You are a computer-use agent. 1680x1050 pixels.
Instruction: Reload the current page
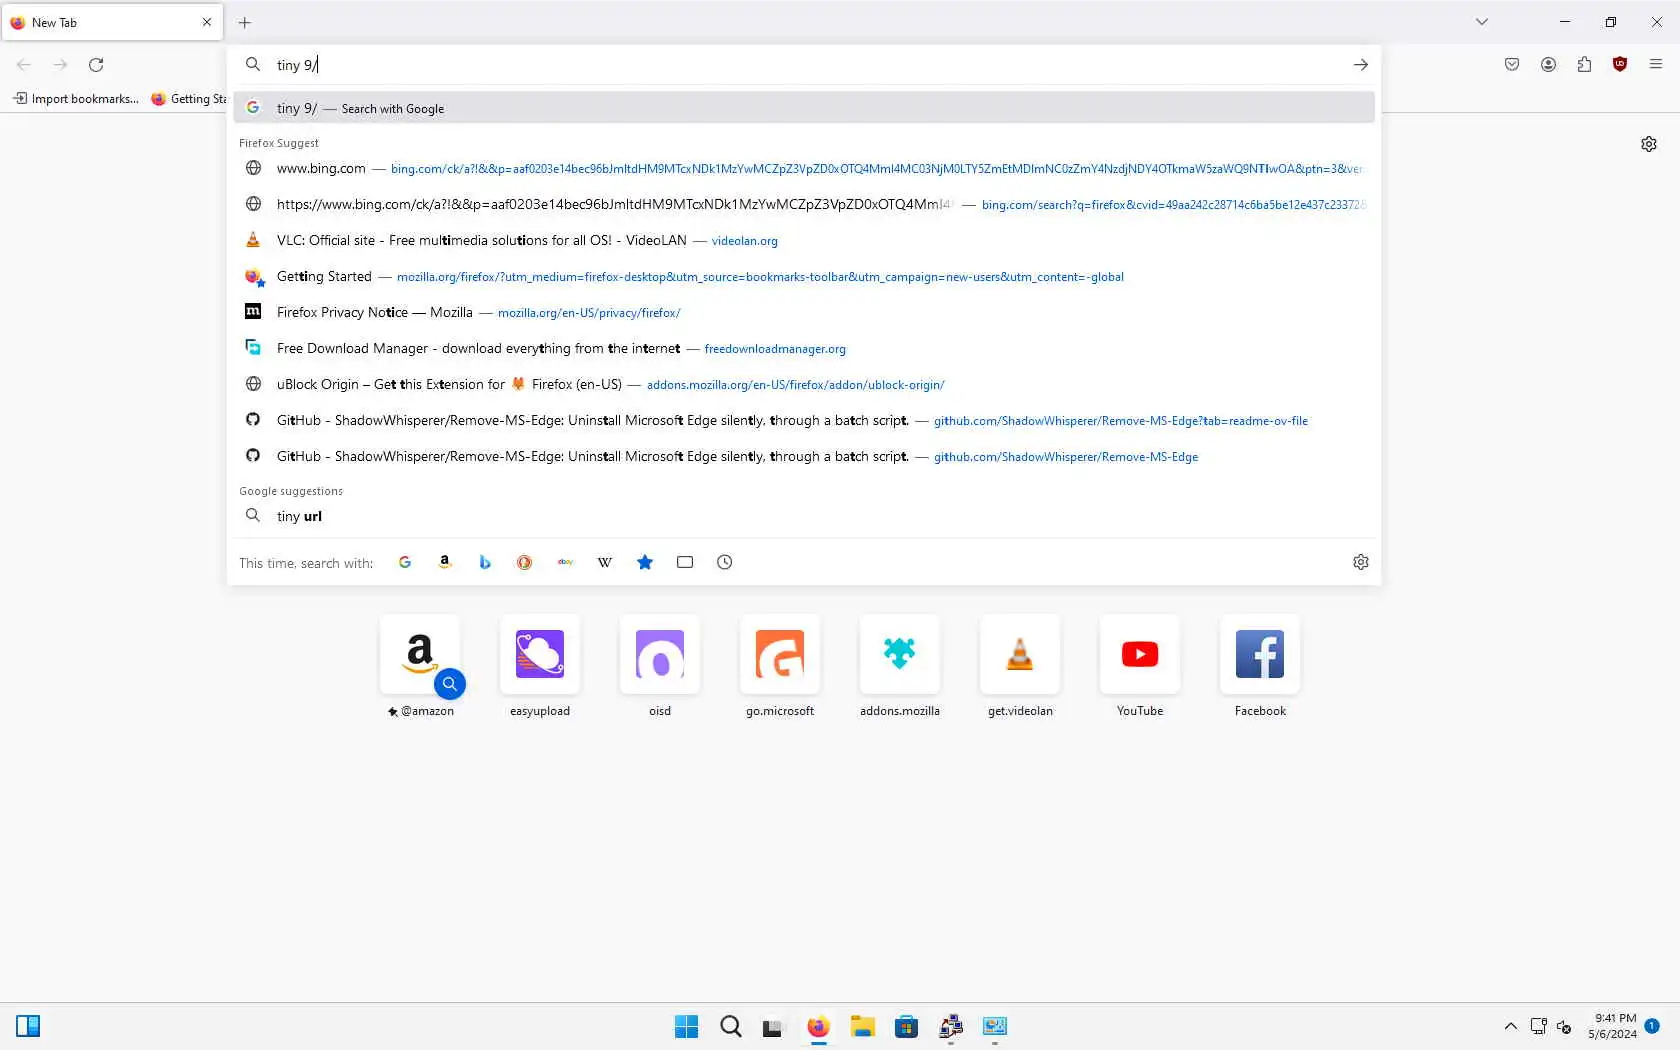[x=96, y=64]
